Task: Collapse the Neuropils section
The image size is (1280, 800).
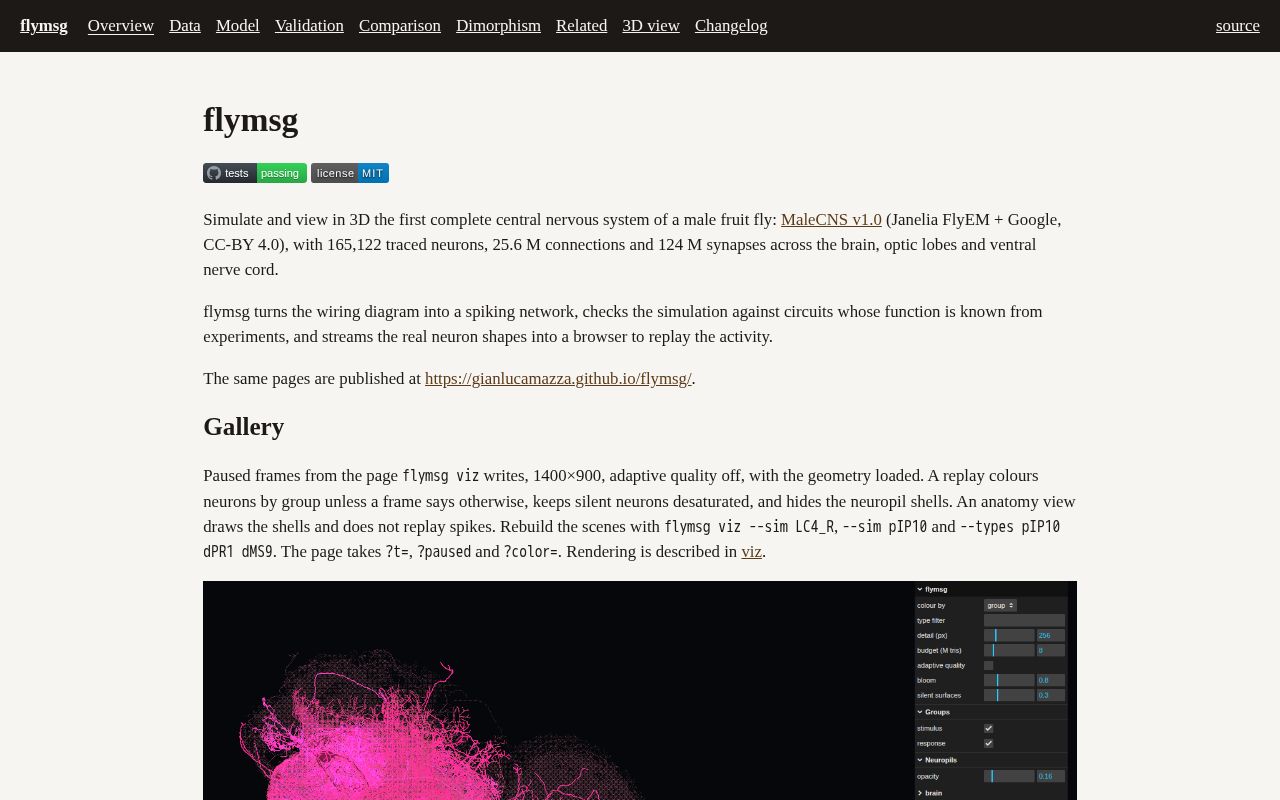Action: point(991,760)
